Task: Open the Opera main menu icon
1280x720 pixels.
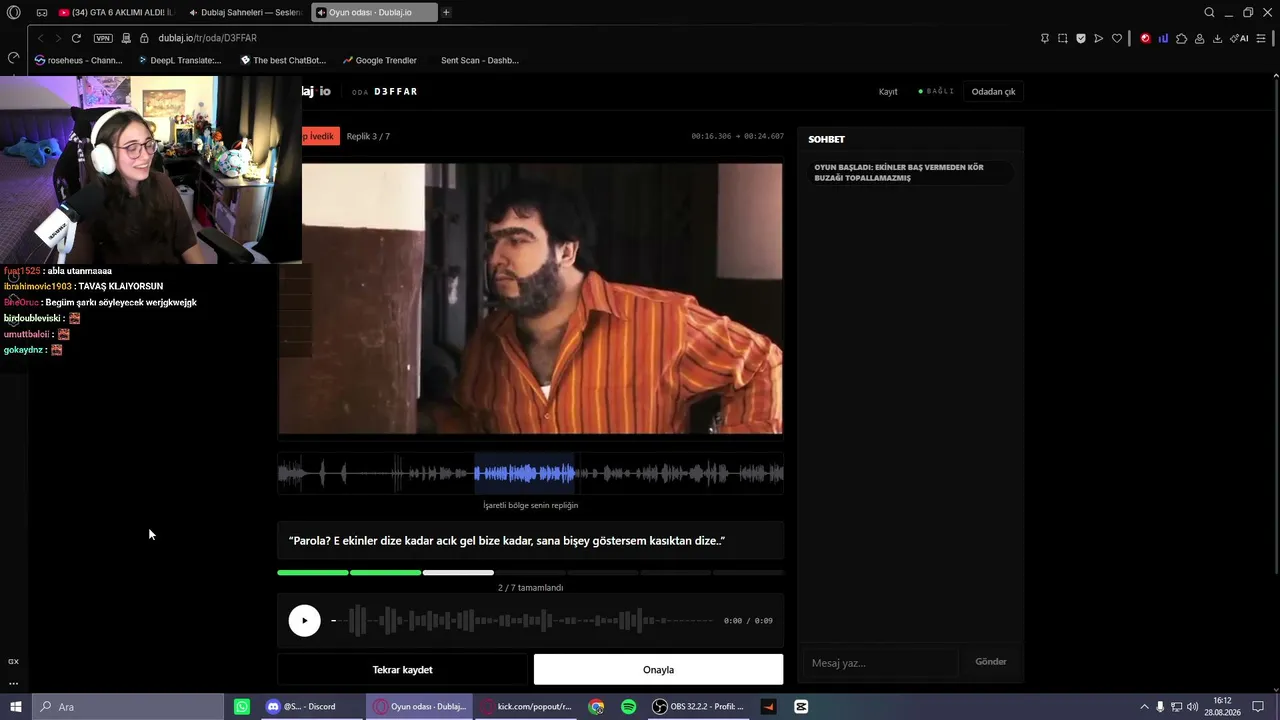Action: pyautogui.click(x=14, y=12)
